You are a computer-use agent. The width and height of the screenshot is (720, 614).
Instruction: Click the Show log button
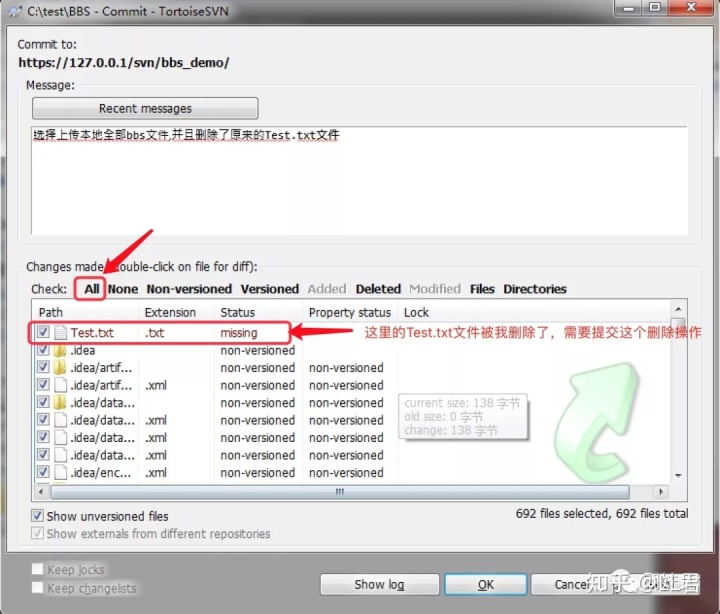(x=379, y=584)
